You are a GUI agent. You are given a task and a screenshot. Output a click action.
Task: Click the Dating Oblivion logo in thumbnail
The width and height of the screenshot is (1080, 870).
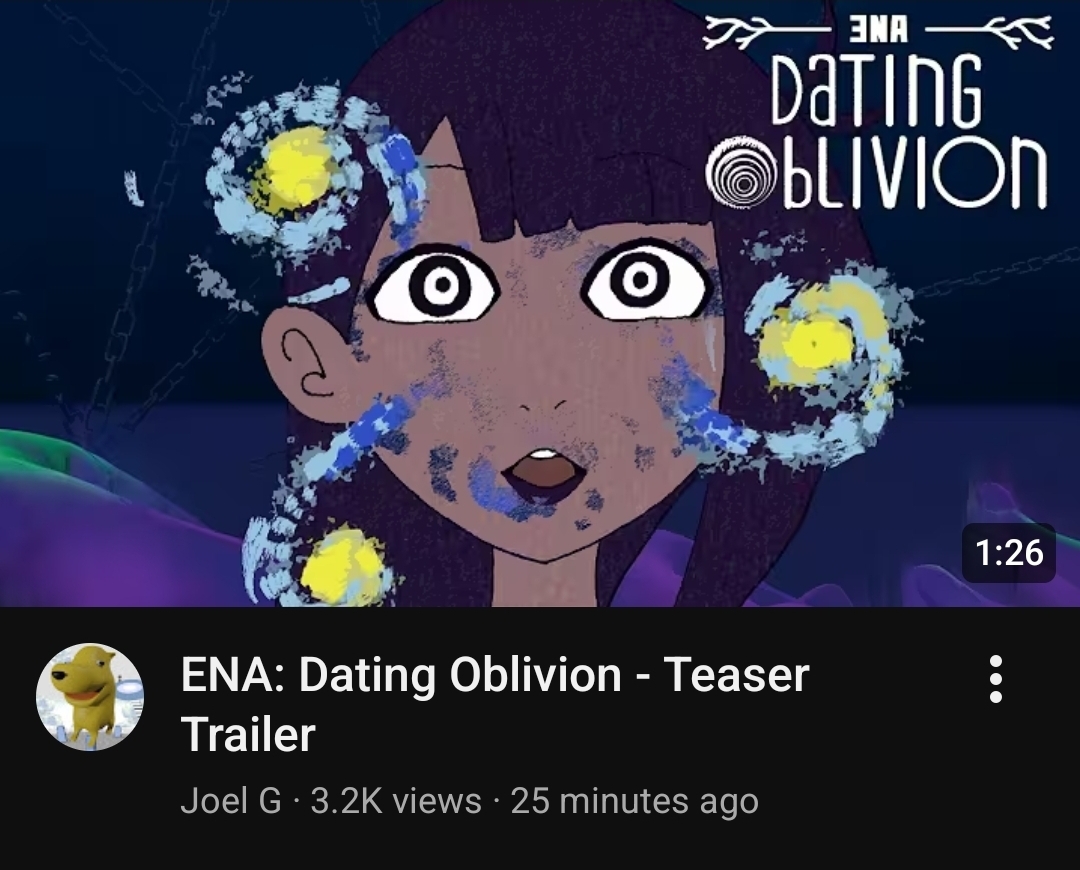878,114
